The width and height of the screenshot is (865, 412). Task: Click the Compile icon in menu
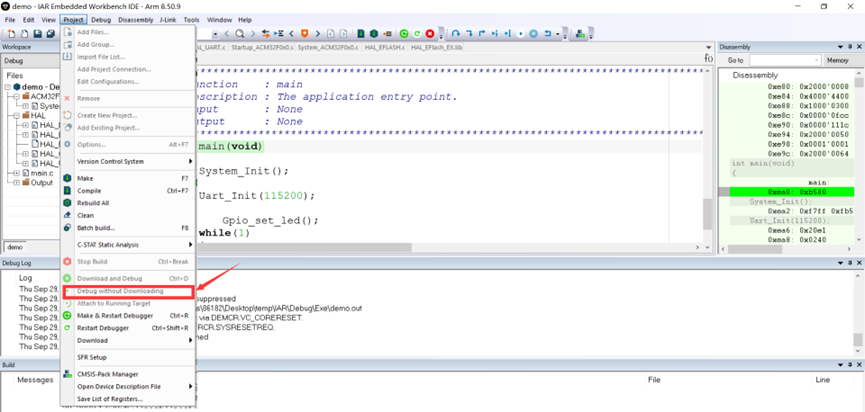68,190
